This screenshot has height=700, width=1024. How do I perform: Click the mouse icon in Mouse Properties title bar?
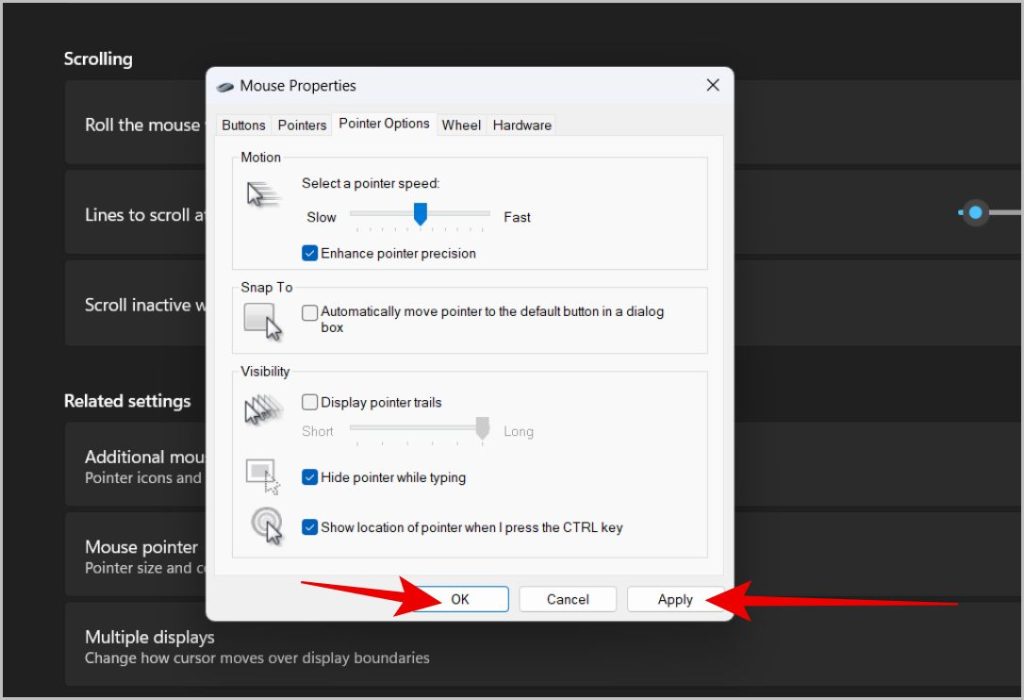coord(225,86)
